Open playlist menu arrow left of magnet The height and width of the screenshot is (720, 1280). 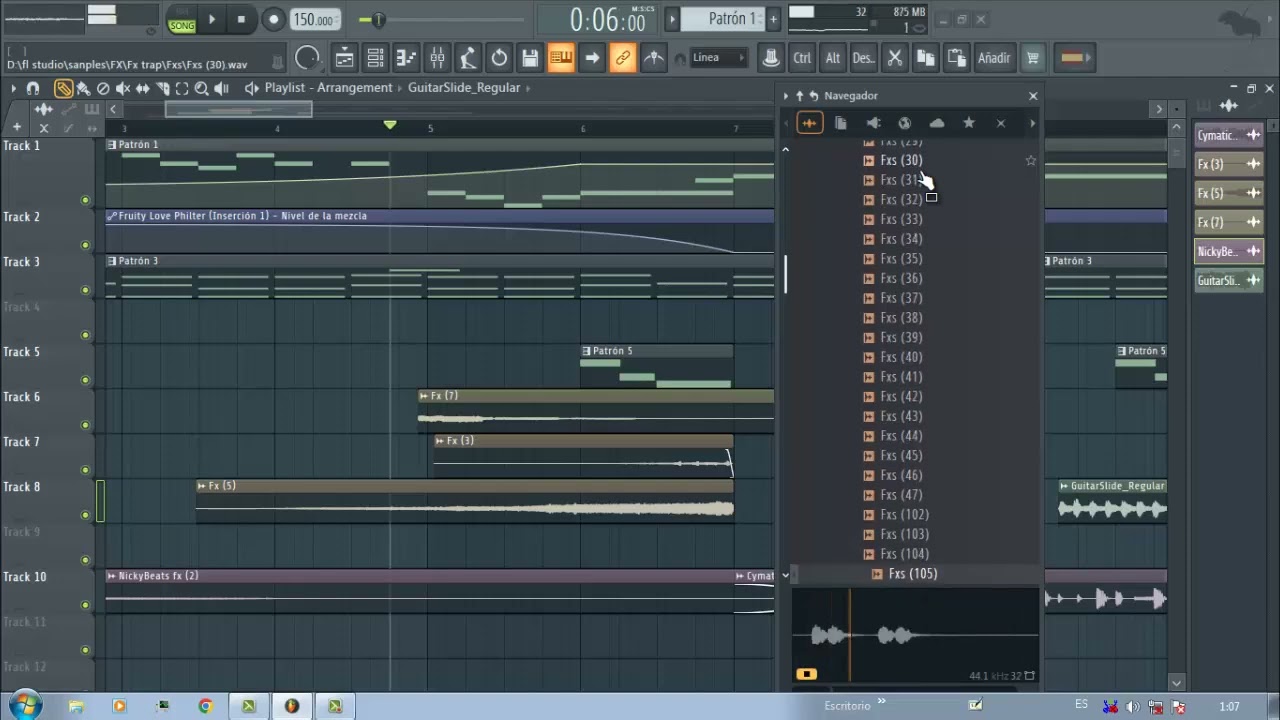pyautogui.click(x=13, y=88)
